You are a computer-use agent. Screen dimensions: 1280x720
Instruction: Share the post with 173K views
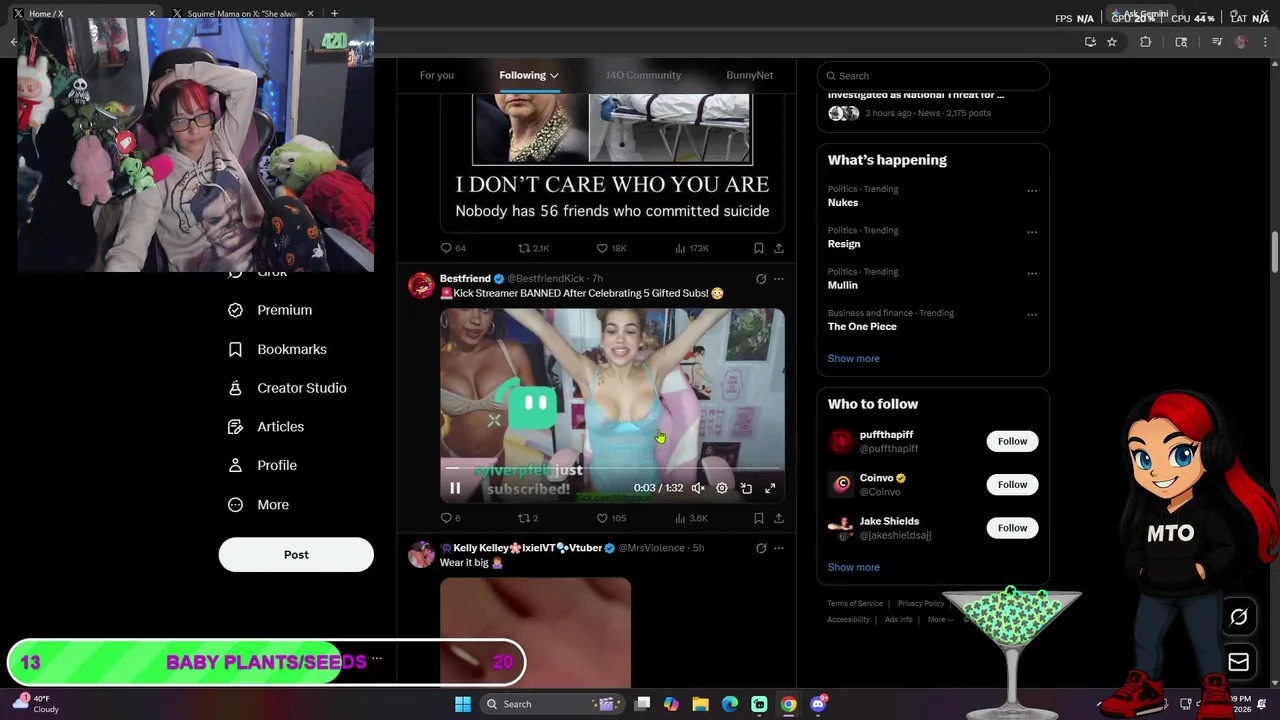(779, 248)
